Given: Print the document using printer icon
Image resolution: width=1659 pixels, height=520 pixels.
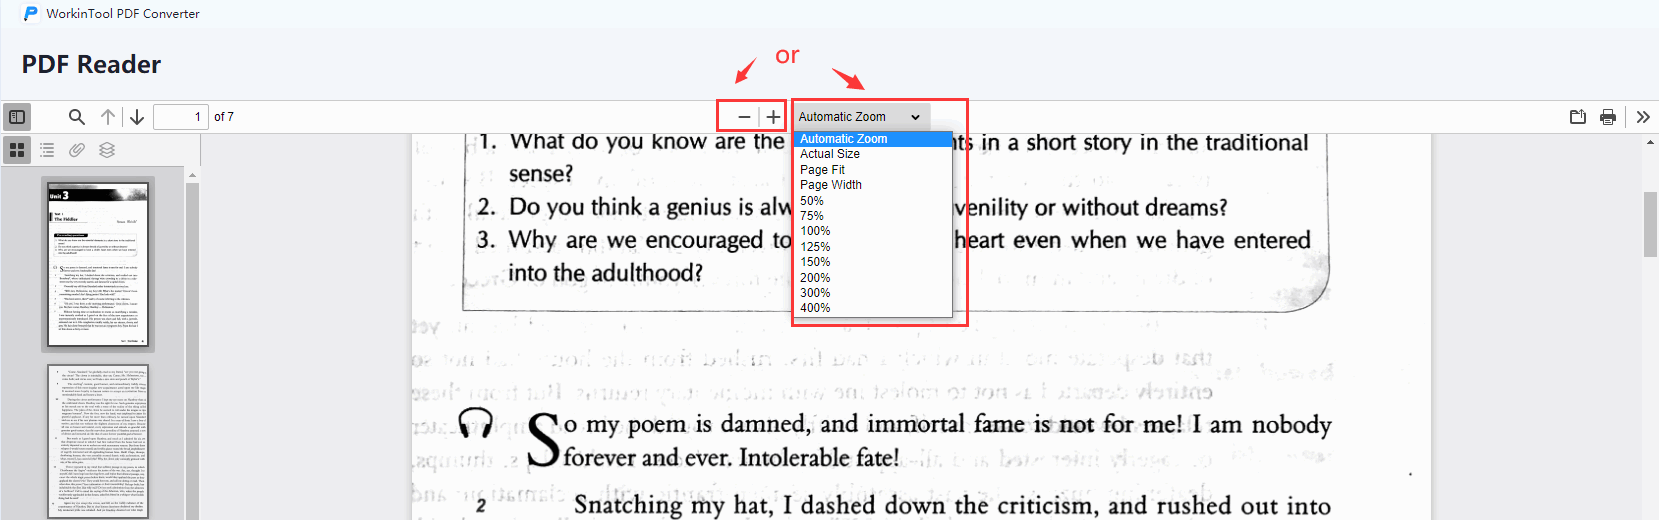Looking at the screenshot, I should point(1608,117).
